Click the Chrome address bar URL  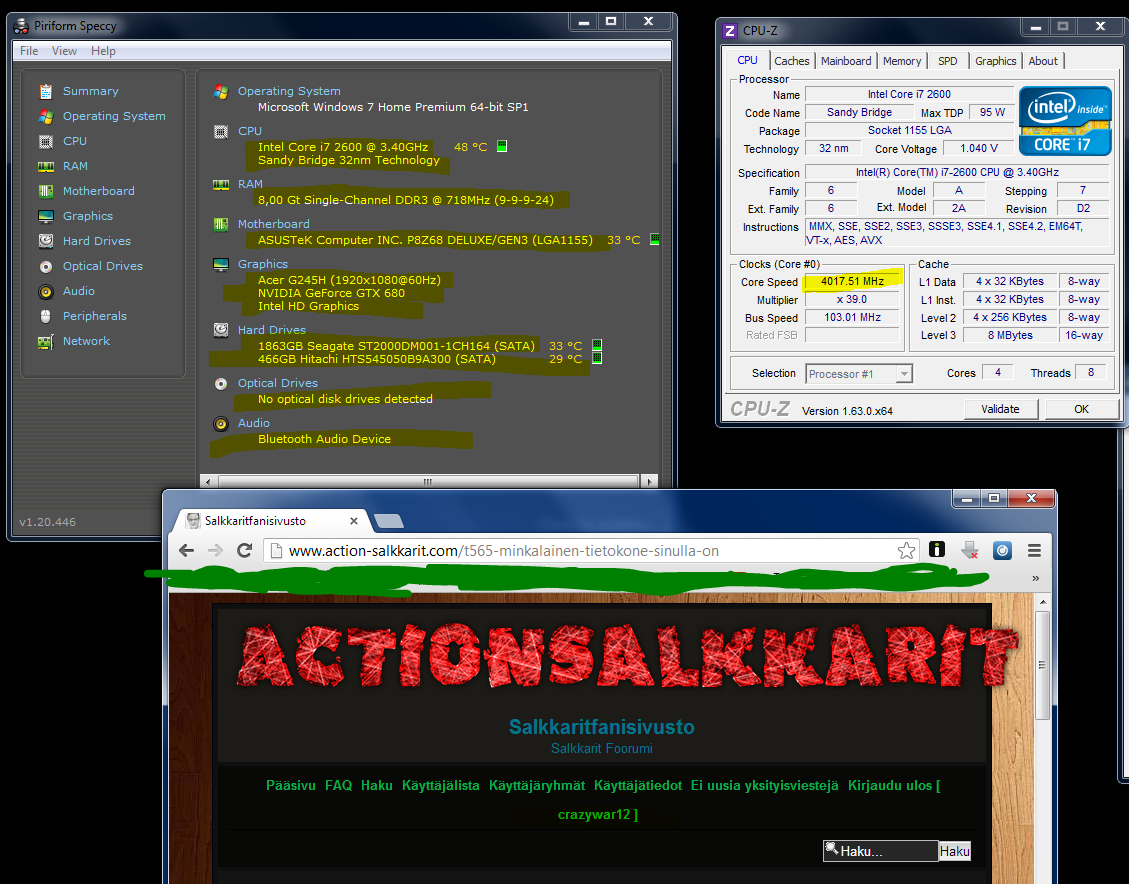(504, 551)
